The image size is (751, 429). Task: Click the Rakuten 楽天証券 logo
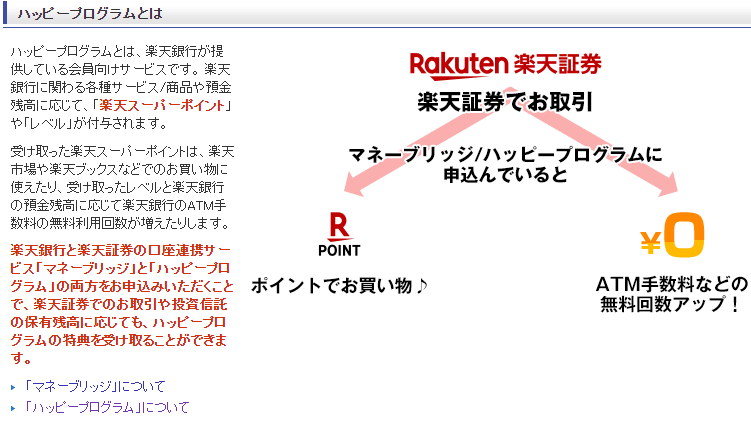coord(505,65)
